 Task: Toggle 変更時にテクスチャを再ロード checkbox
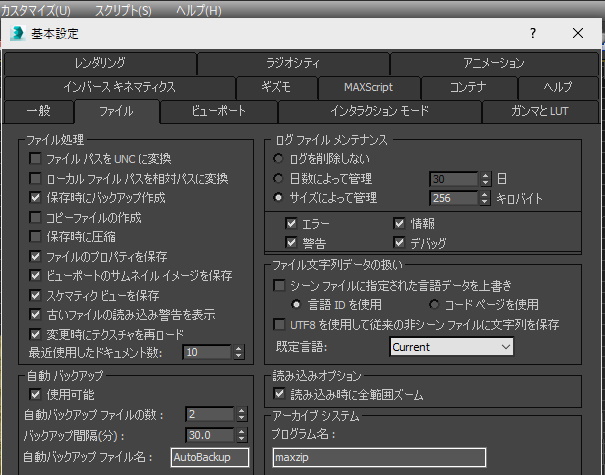[x=35, y=335]
